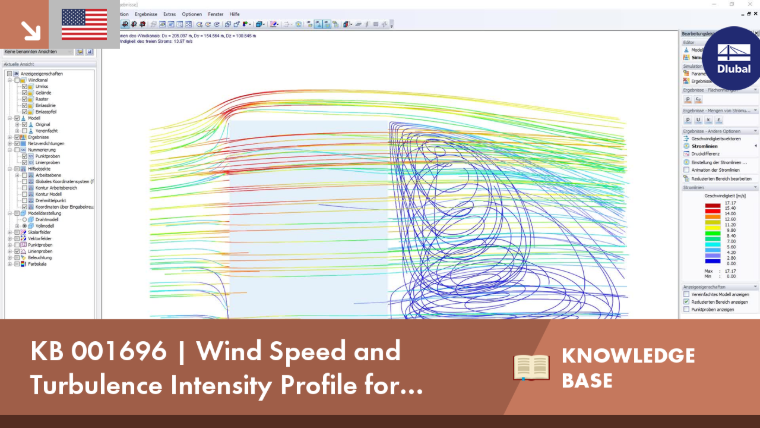
Task: Expand the Skalarfelder tree node
Action: click(10, 232)
